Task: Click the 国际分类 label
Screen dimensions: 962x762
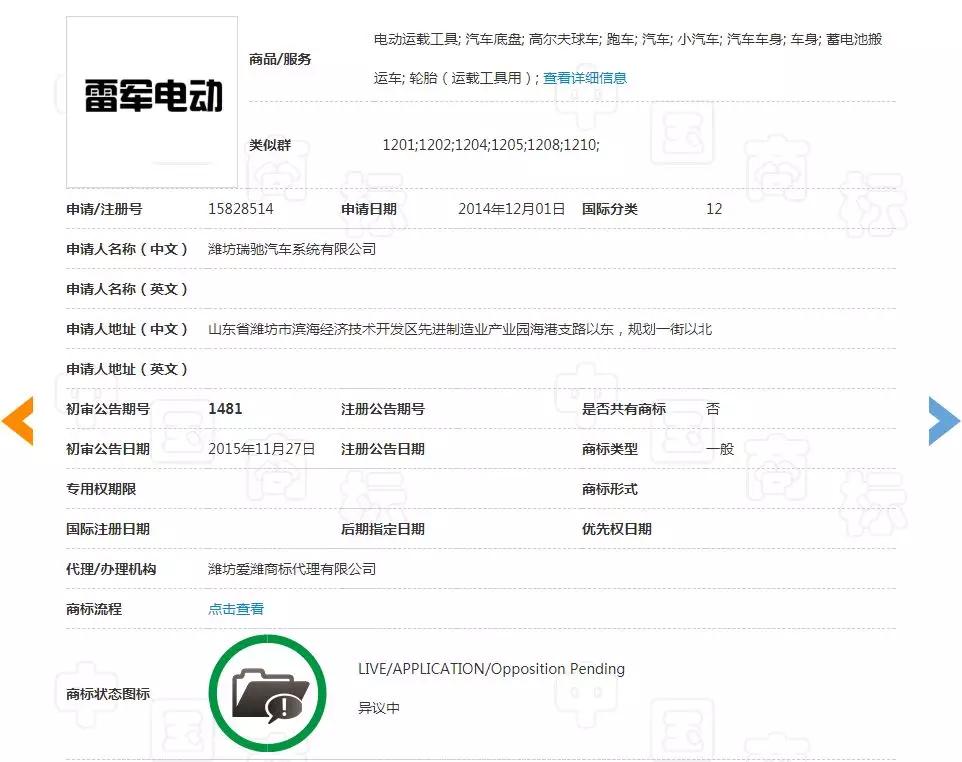Action: [x=610, y=209]
